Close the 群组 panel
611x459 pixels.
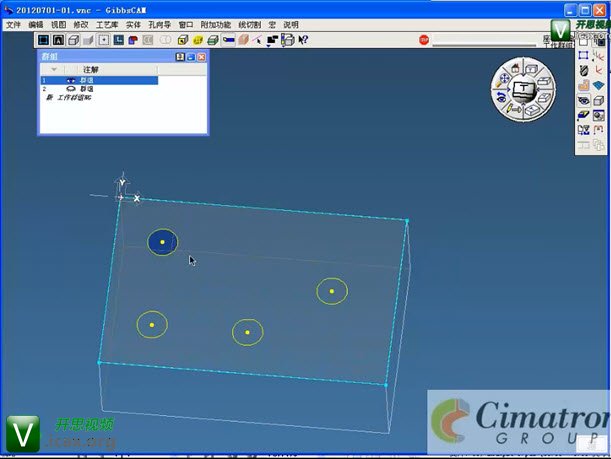(201, 57)
